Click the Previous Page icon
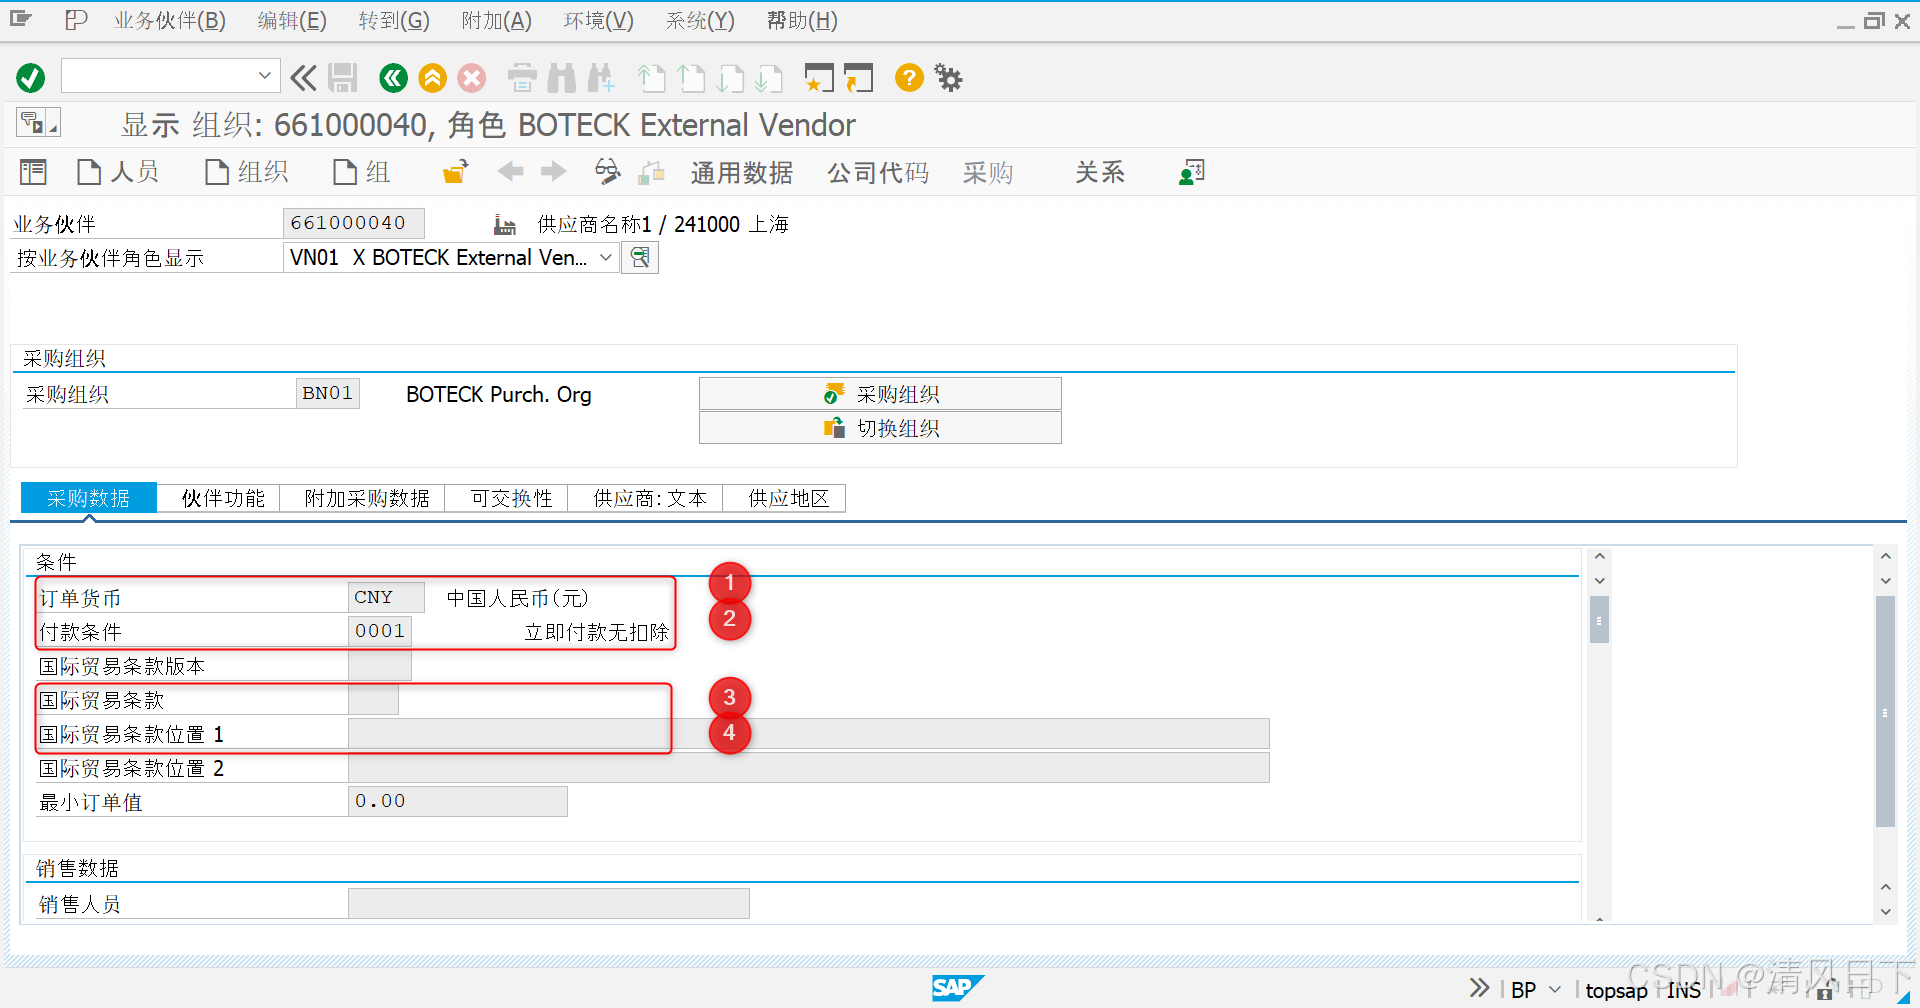This screenshot has width=1920, height=1008. pos(691,78)
